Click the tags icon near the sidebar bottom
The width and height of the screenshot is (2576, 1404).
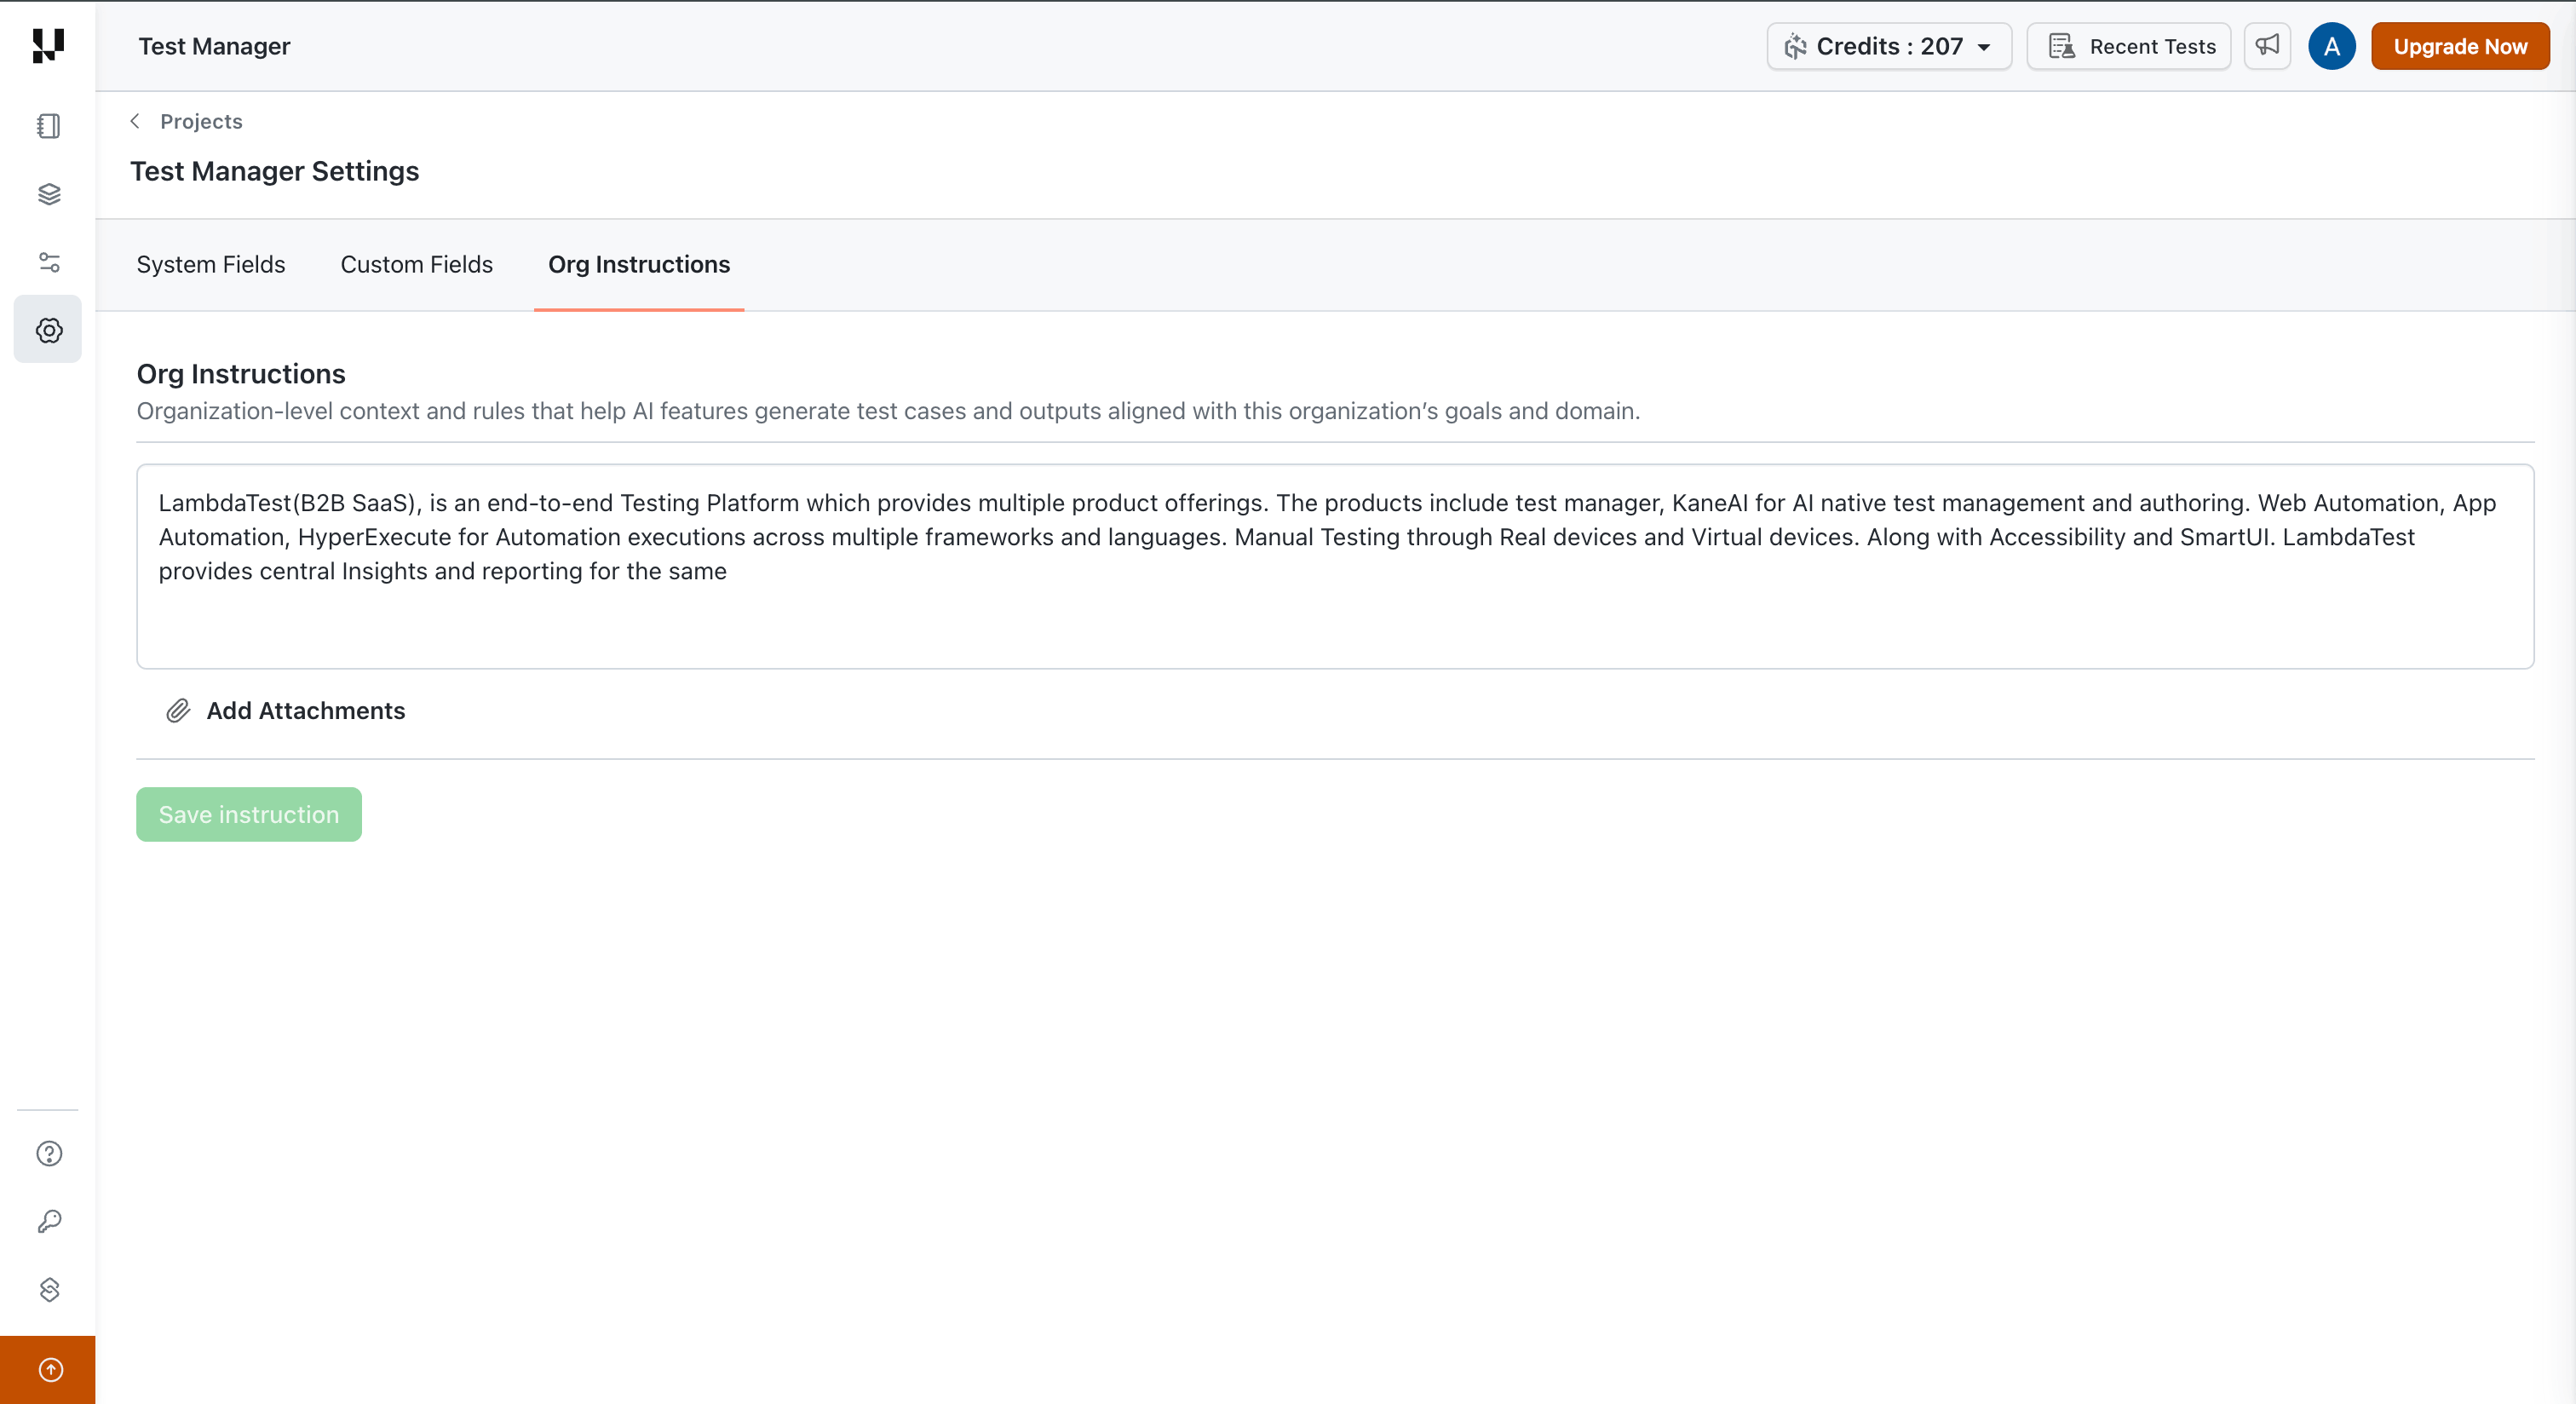click(48, 1290)
